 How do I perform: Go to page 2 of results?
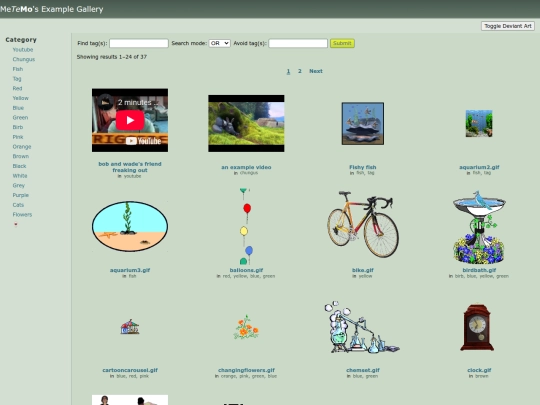pyautogui.click(x=300, y=71)
